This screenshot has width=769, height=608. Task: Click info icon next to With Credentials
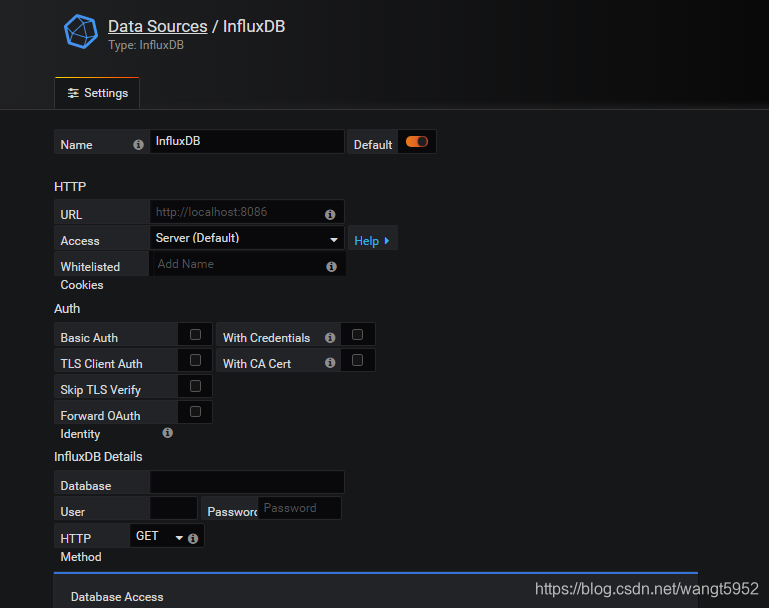click(330, 337)
